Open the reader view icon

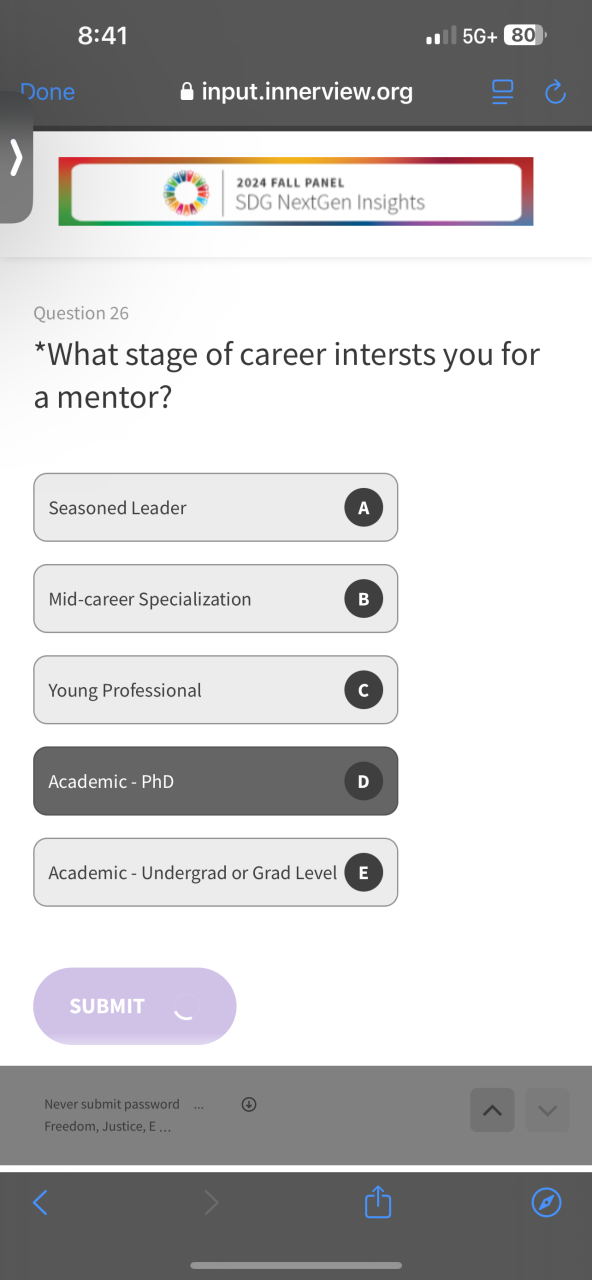(x=503, y=93)
